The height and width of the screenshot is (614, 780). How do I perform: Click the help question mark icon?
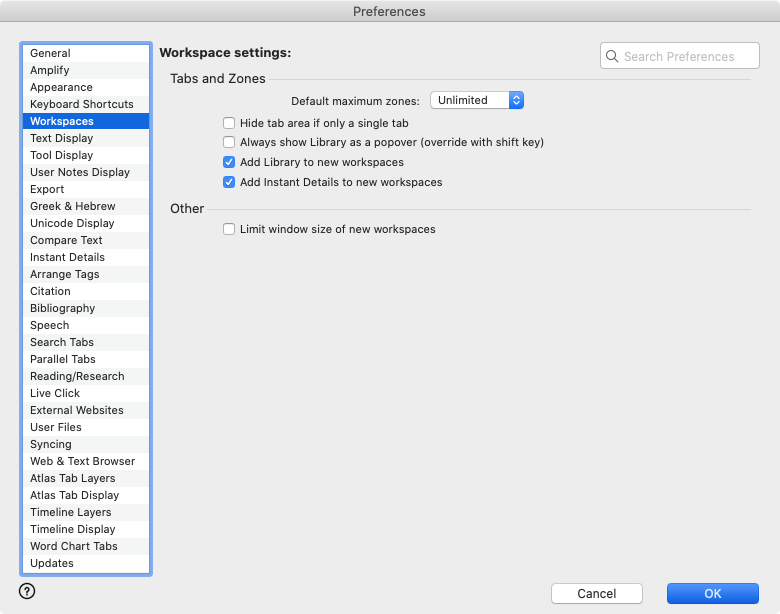[27, 591]
